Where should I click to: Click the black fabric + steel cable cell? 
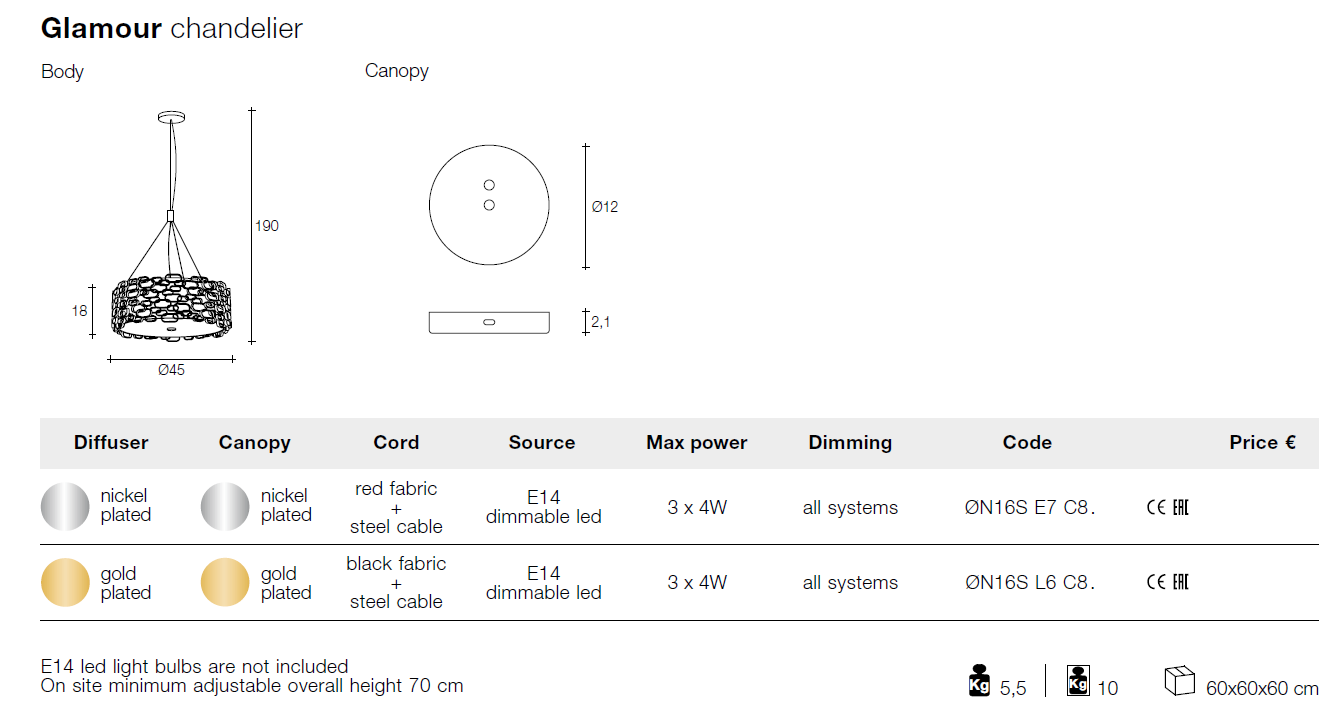[x=396, y=582]
